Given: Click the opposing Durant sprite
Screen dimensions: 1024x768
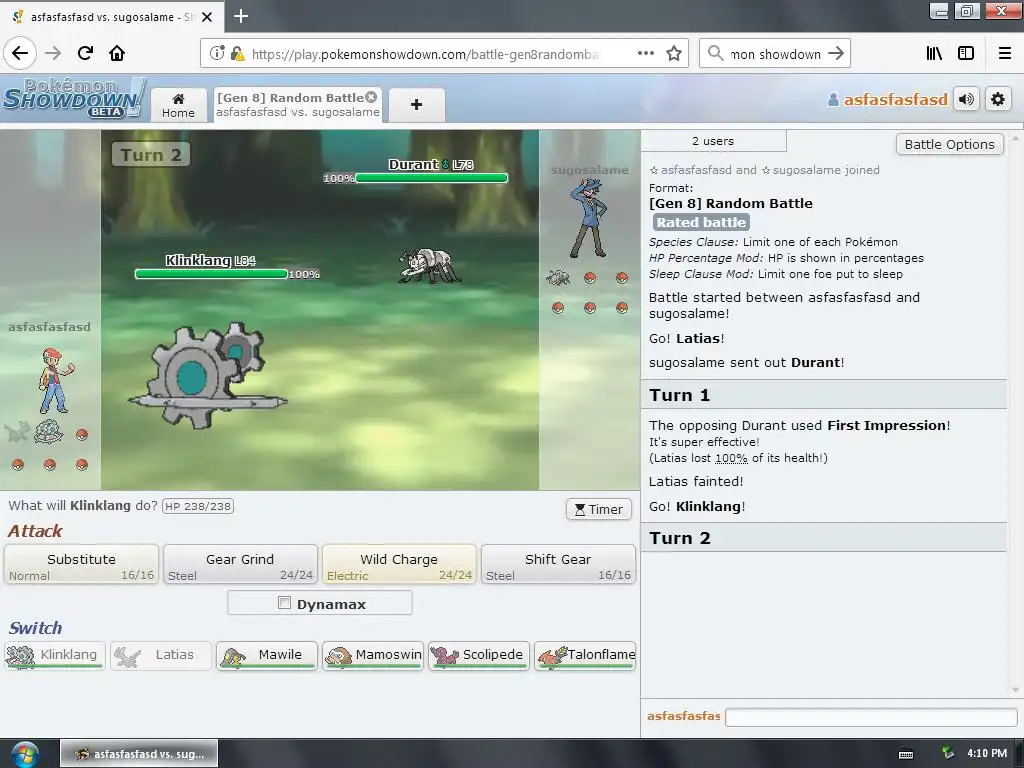Looking at the screenshot, I should pyautogui.click(x=429, y=265).
